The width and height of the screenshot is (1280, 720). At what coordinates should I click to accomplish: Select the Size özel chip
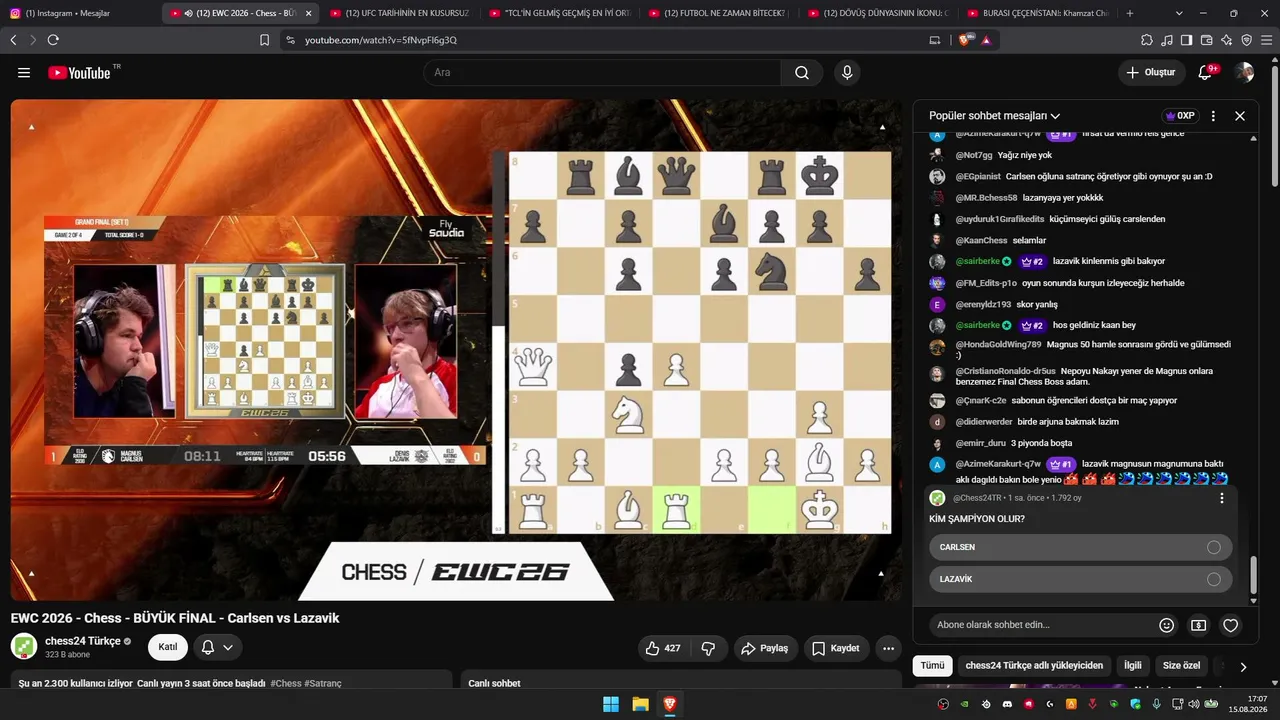(1181, 666)
